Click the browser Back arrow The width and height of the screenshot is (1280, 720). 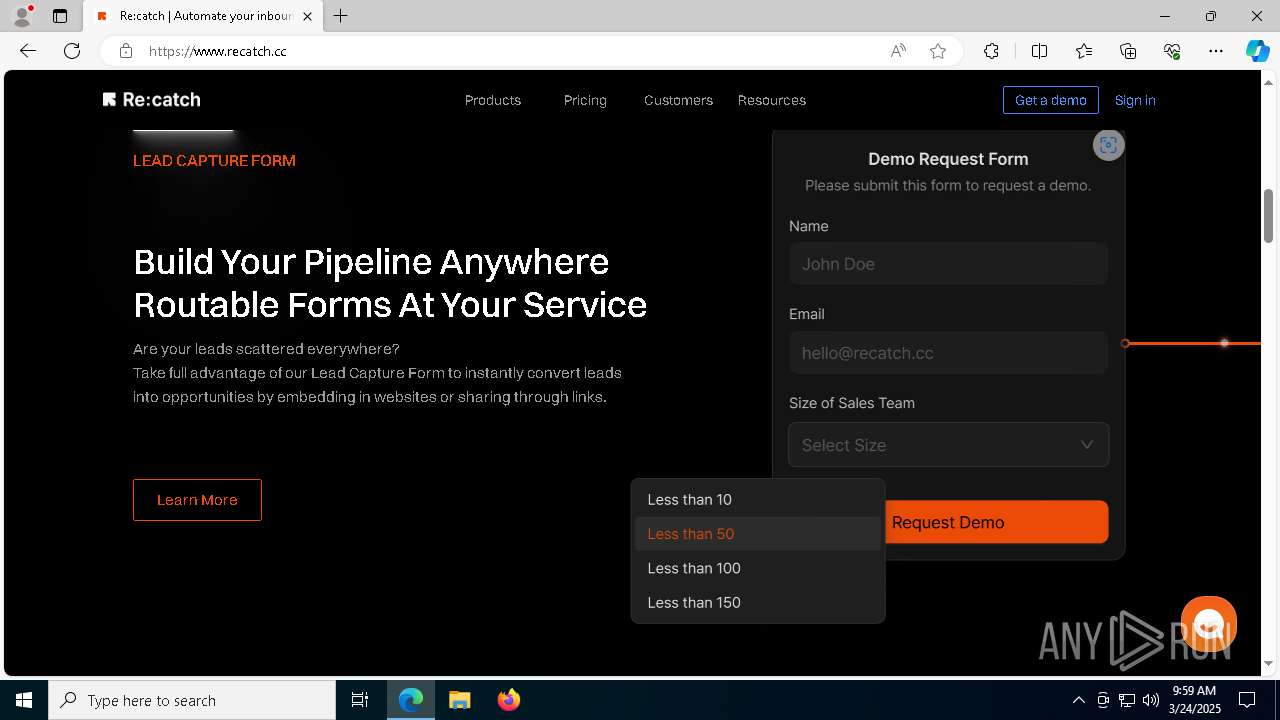click(x=28, y=51)
